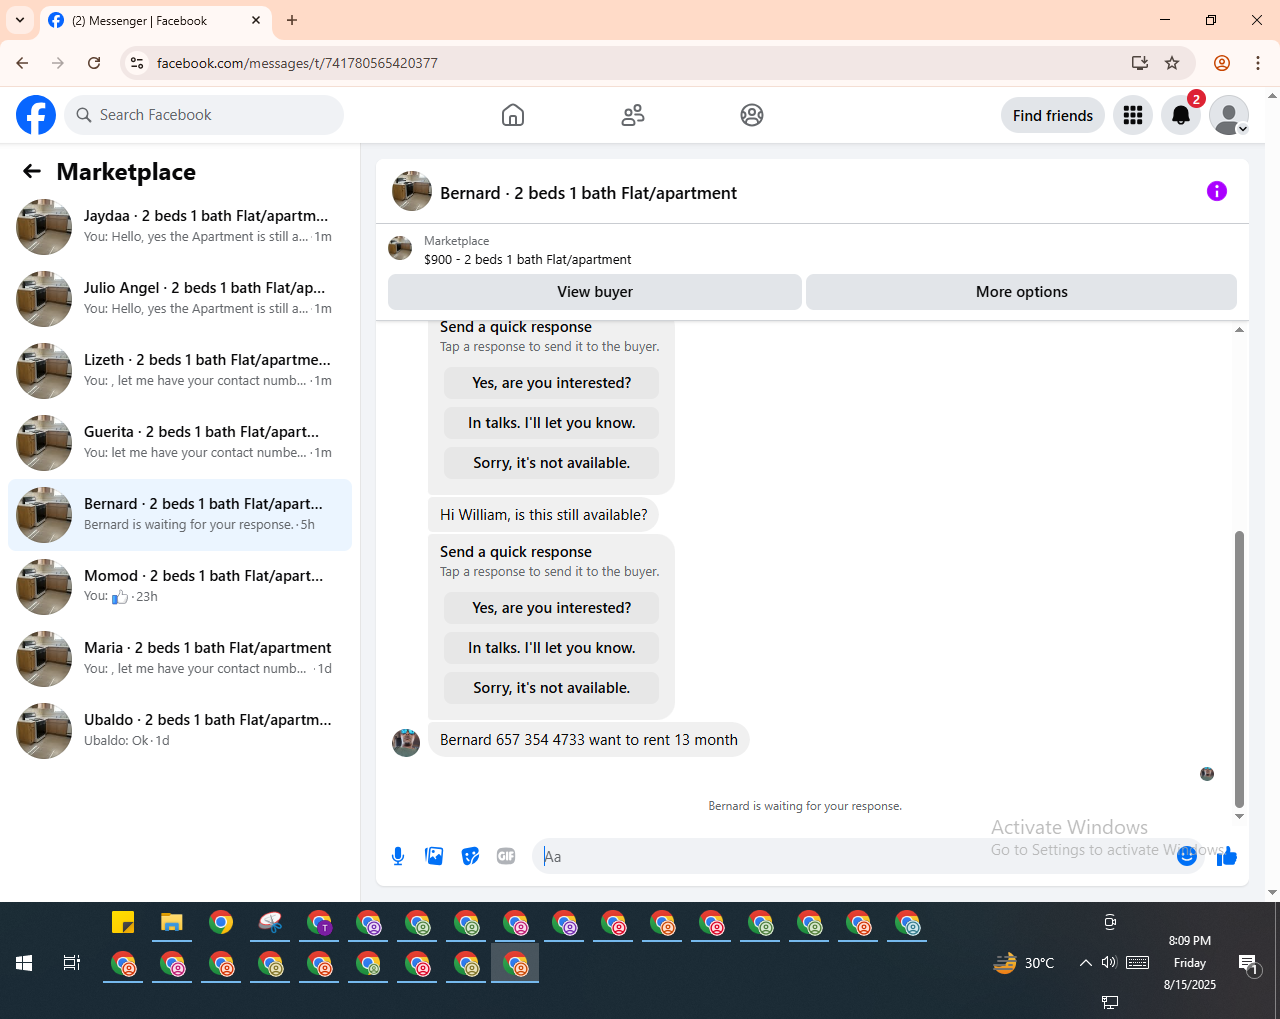Send upper 'Sorry, it's not available.' response
1280x1019 pixels.
[x=551, y=463]
